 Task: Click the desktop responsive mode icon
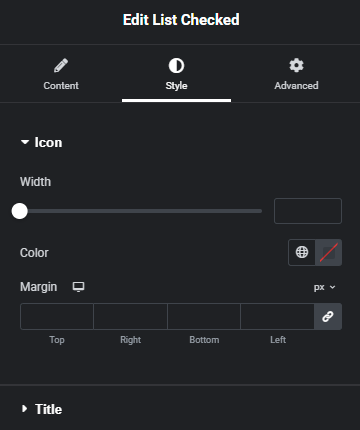(78, 287)
